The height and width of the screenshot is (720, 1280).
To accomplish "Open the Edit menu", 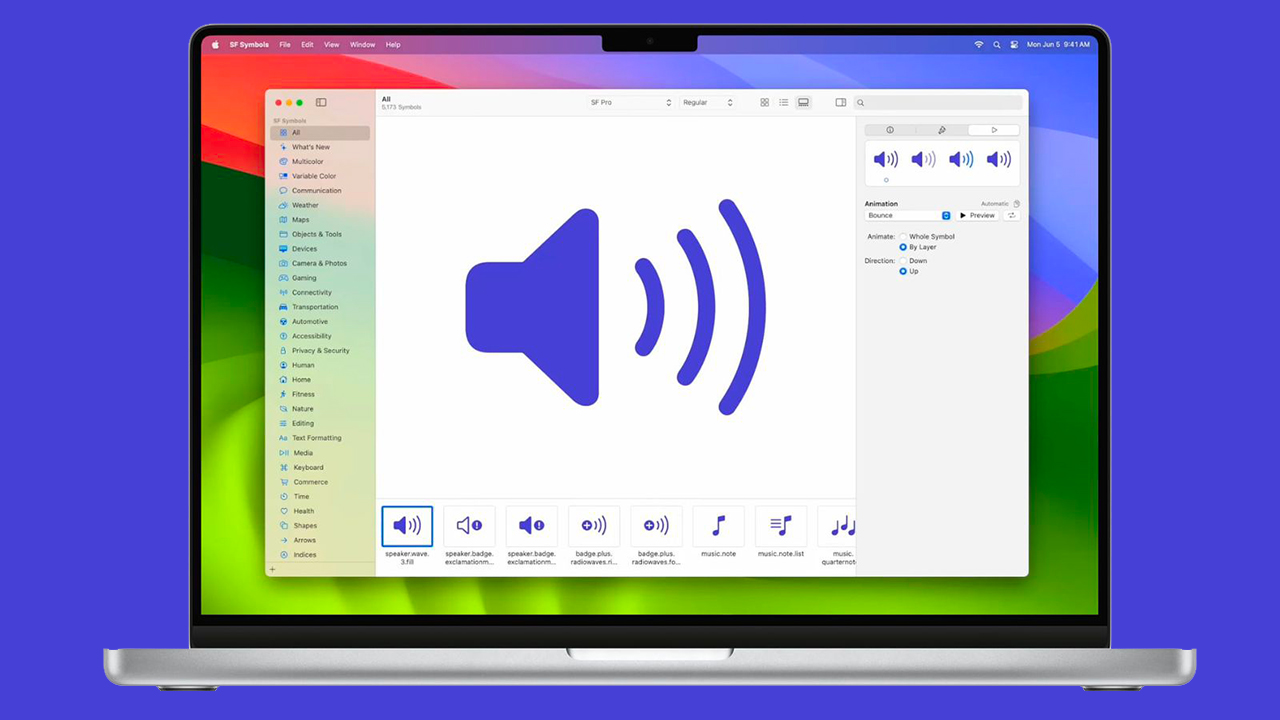I will [307, 45].
